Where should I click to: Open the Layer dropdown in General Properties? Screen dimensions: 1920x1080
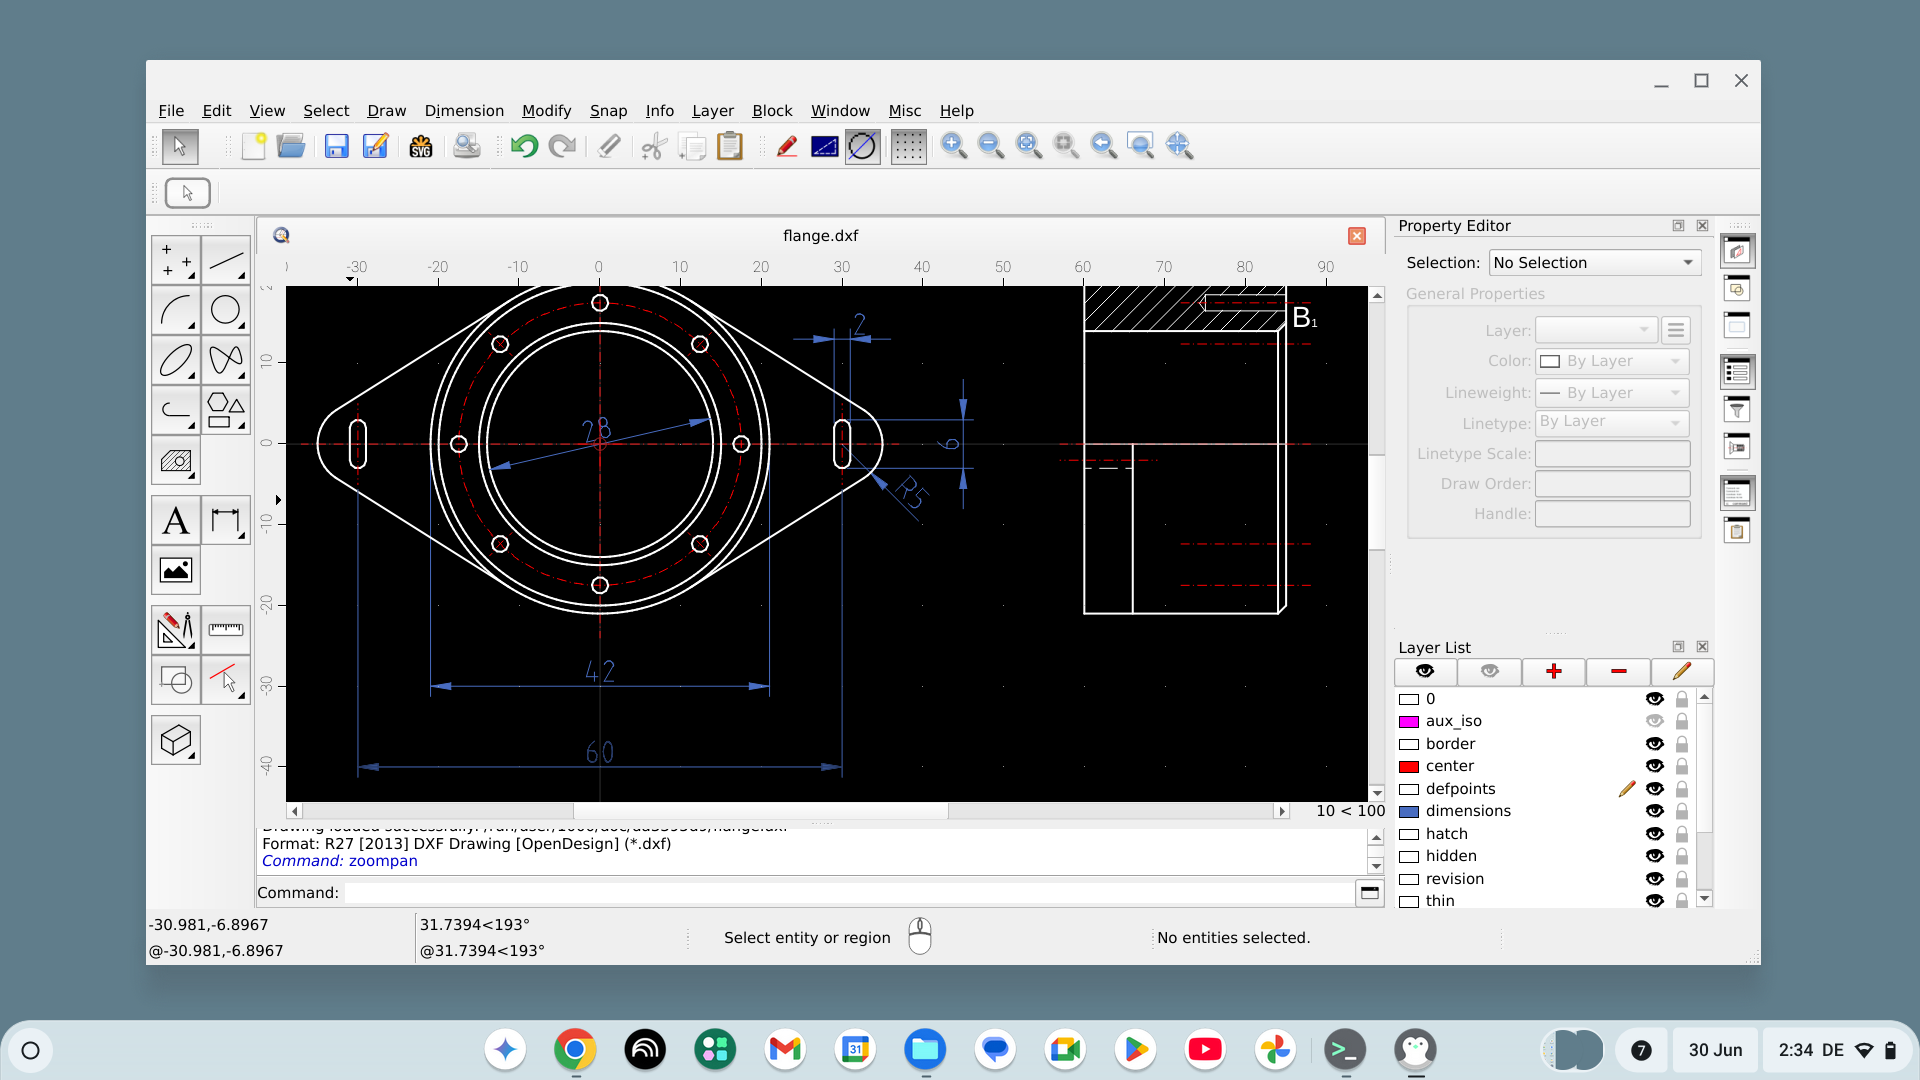pyautogui.click(x=1596, y=330)
